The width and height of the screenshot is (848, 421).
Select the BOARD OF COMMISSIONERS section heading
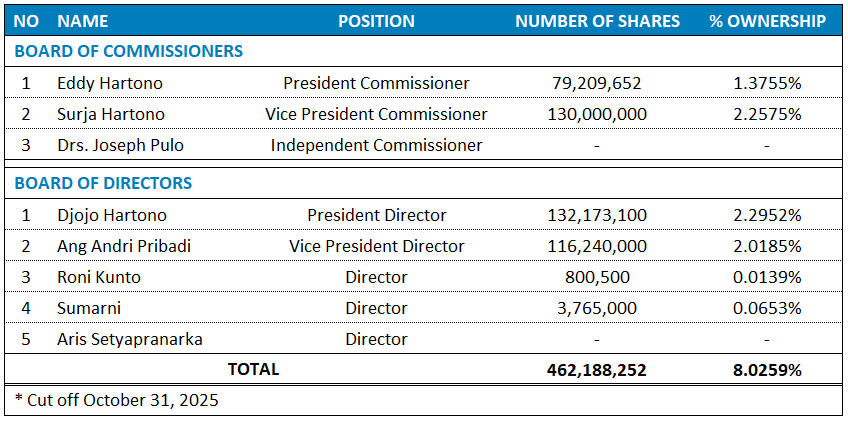pos(129,51)
